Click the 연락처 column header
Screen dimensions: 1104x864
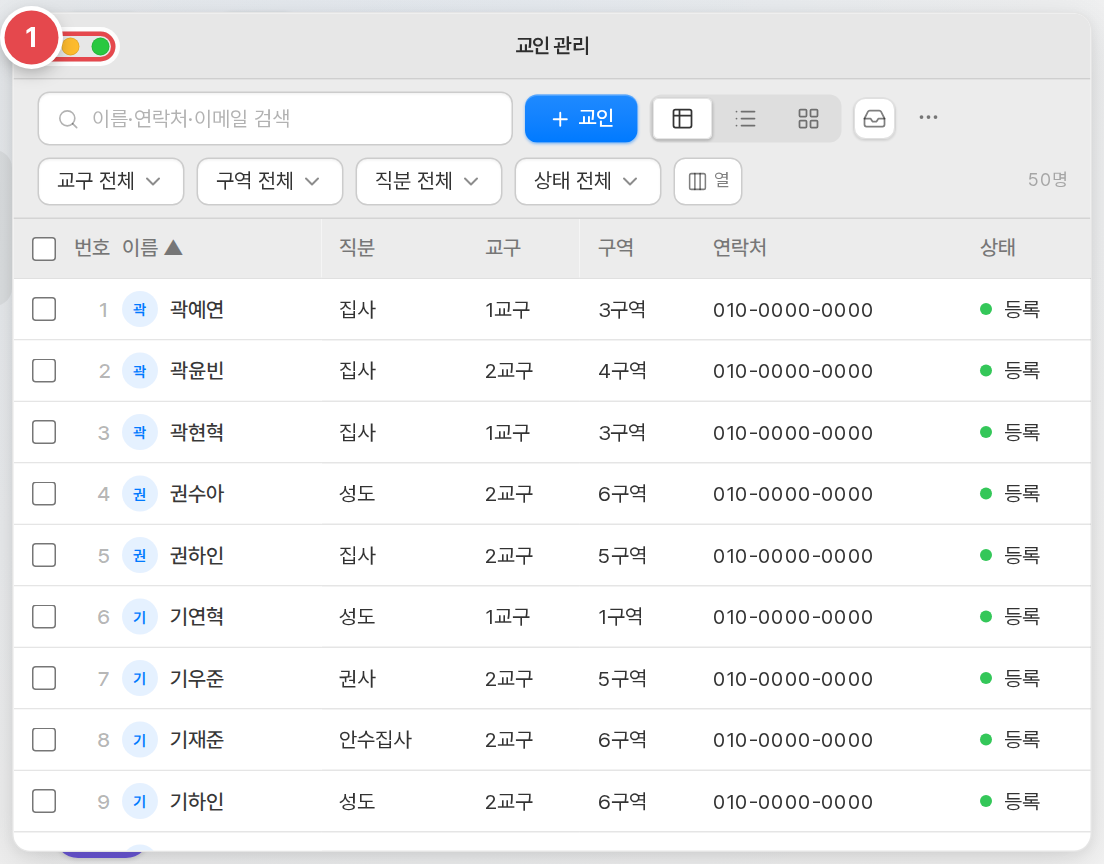[x=739, y=248]
